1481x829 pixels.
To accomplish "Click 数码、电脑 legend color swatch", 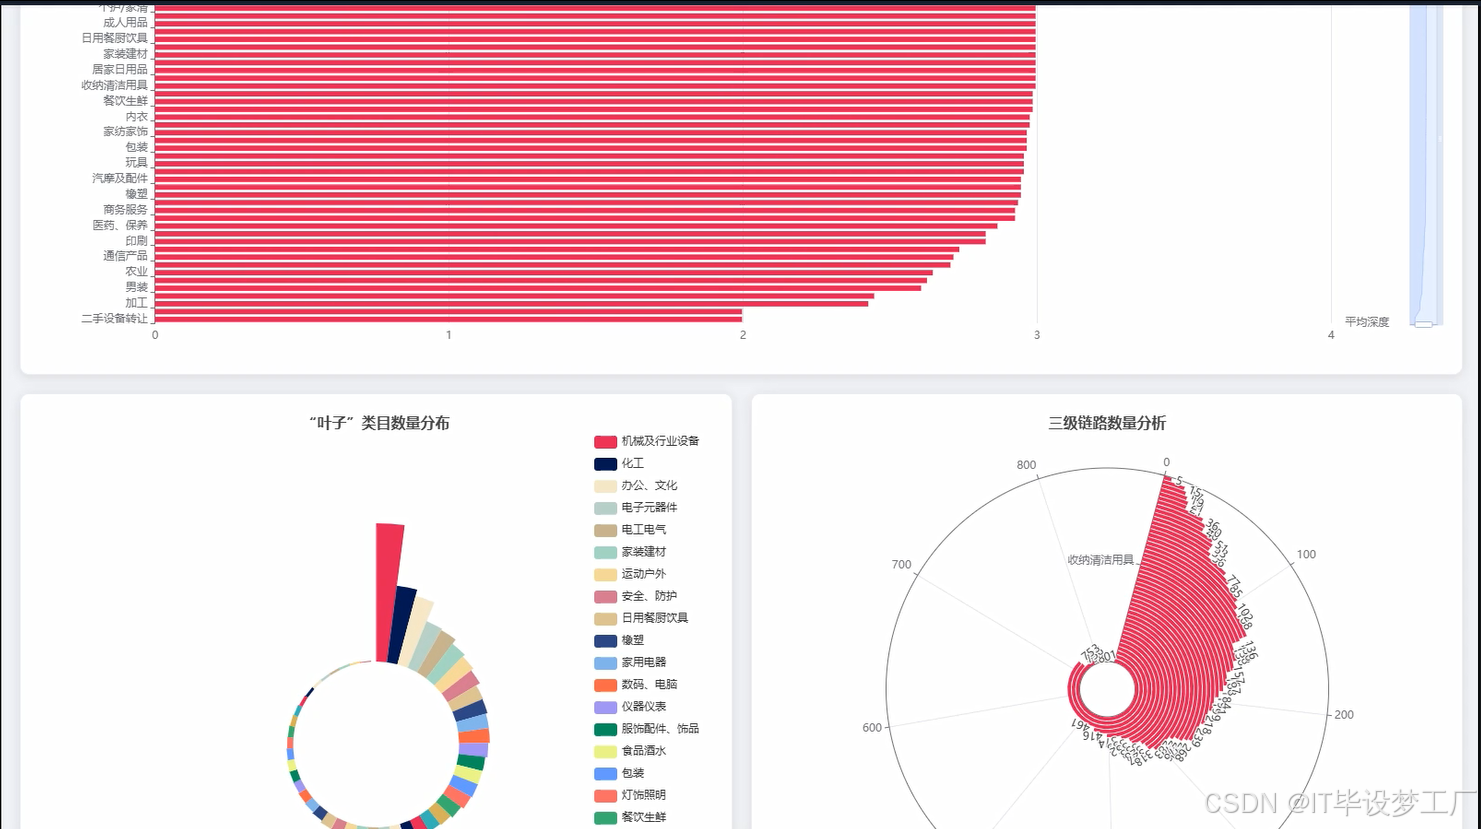I will click(605, 685).
